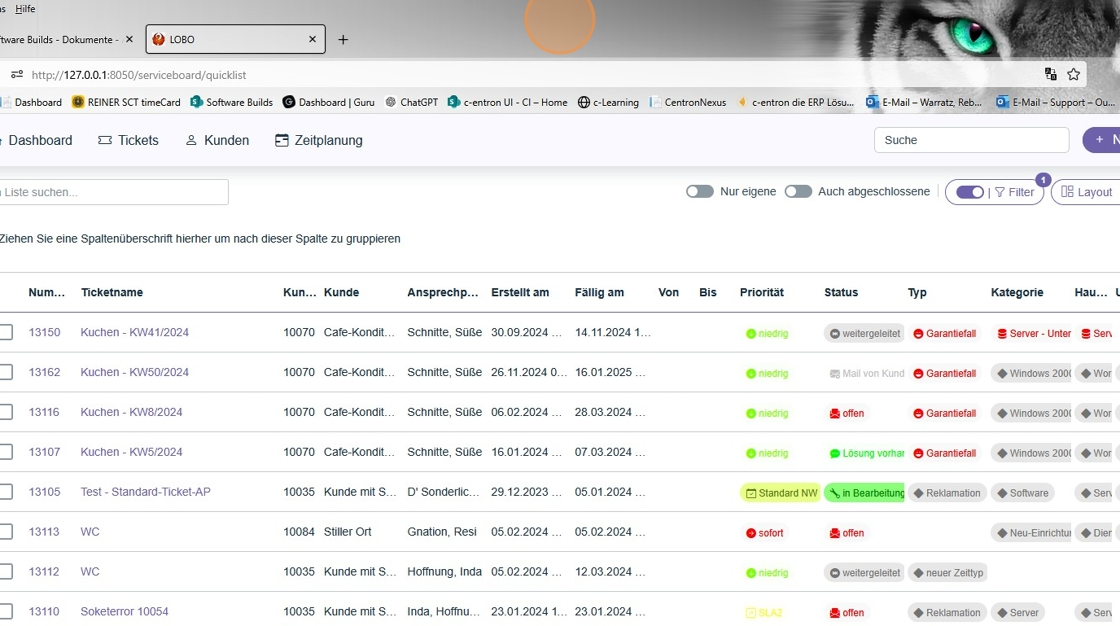The image size is (1120, 626).
Task: Sort by the 'Fällig am' column header
Action: 599,292
